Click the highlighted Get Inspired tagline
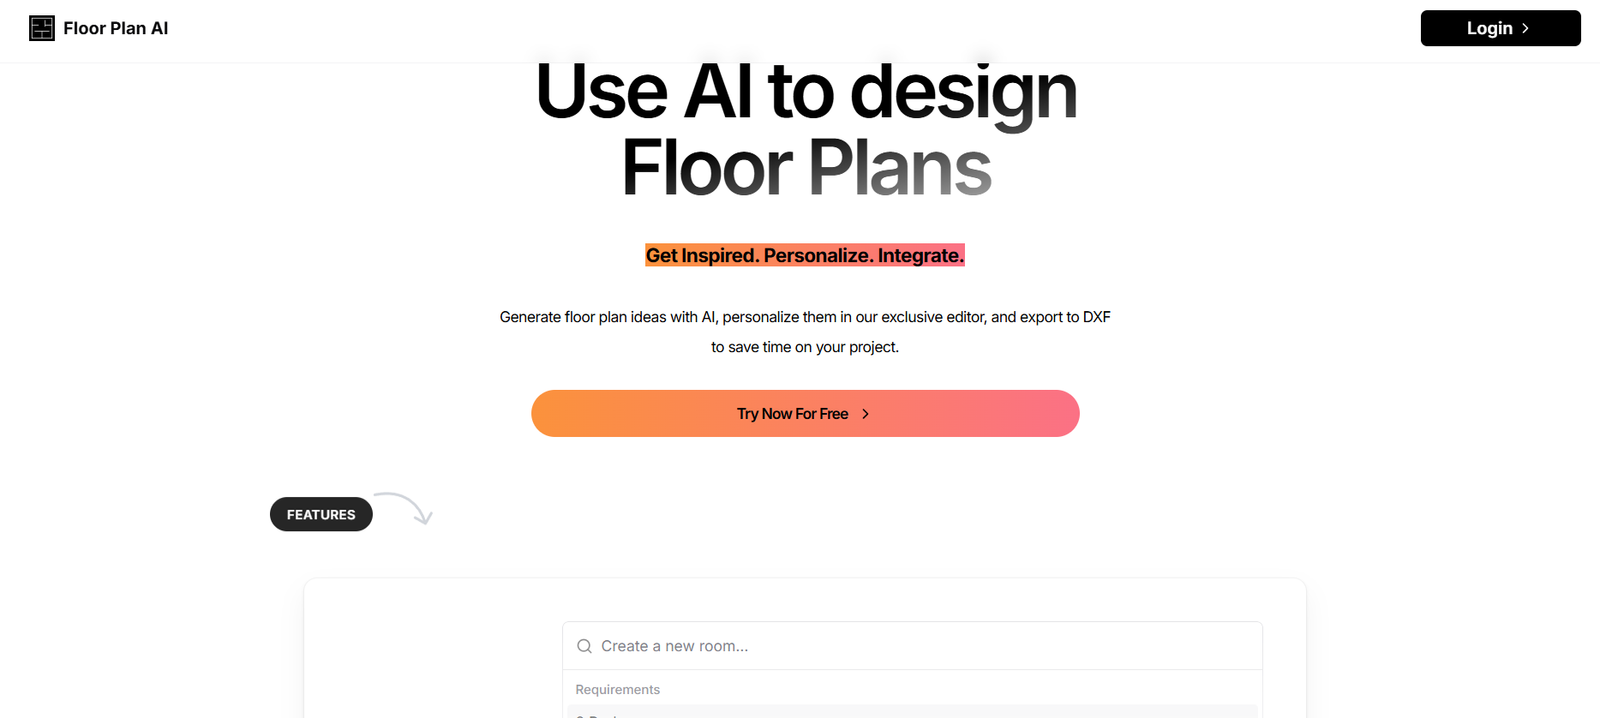The height and width of the screenshot is (718, 1600). click(x=805, y=256)
